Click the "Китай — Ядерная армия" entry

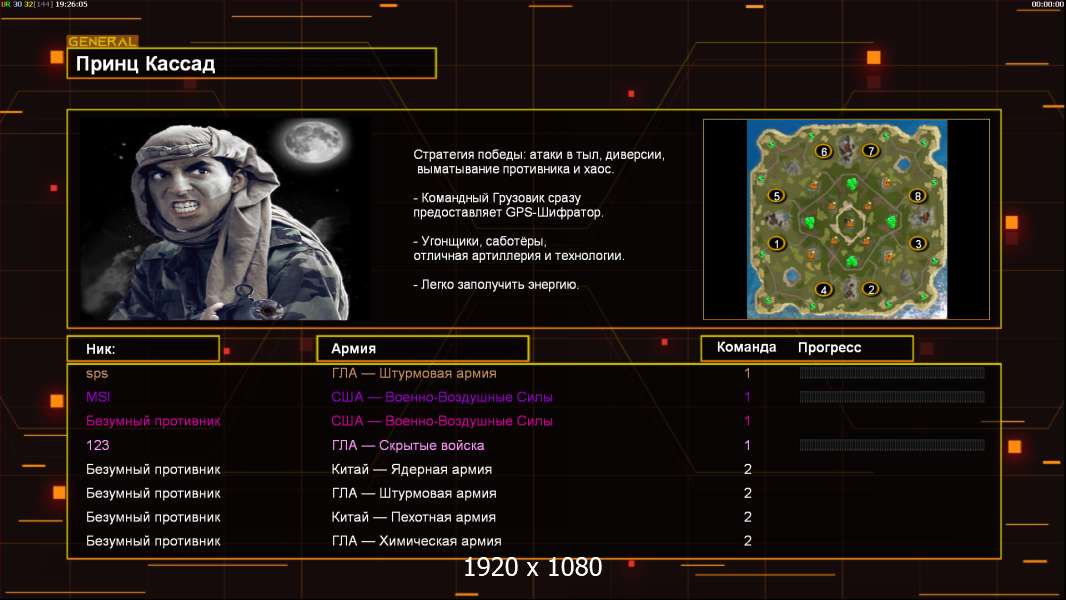[x=411, y=469]
